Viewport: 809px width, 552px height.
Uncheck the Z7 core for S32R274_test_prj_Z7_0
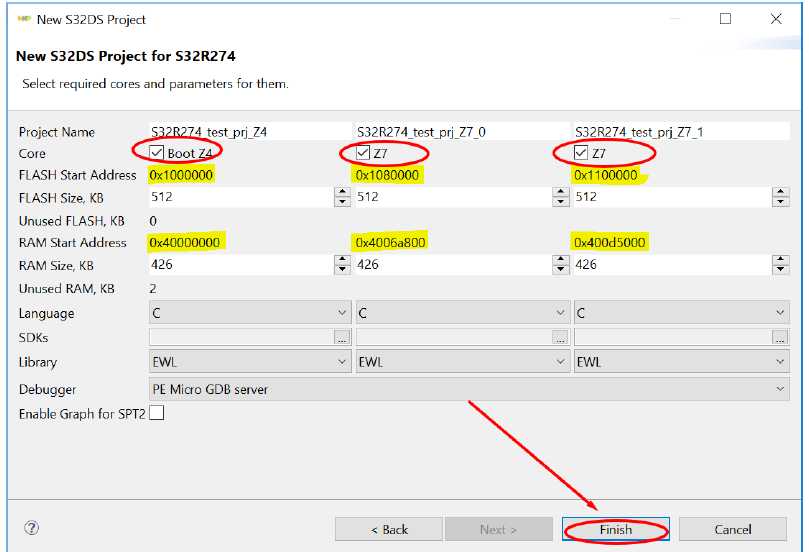tap(363, 153)
